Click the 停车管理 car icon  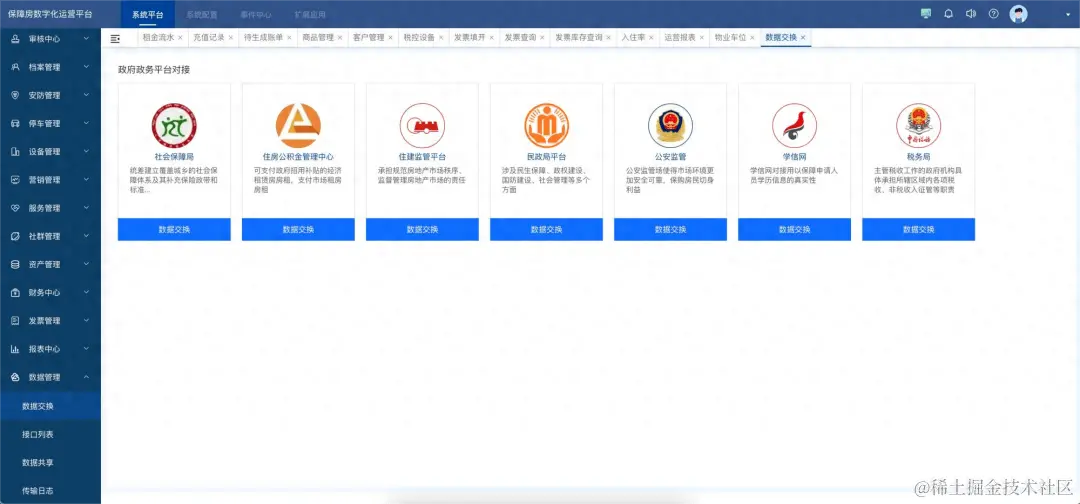pos(14,124)
